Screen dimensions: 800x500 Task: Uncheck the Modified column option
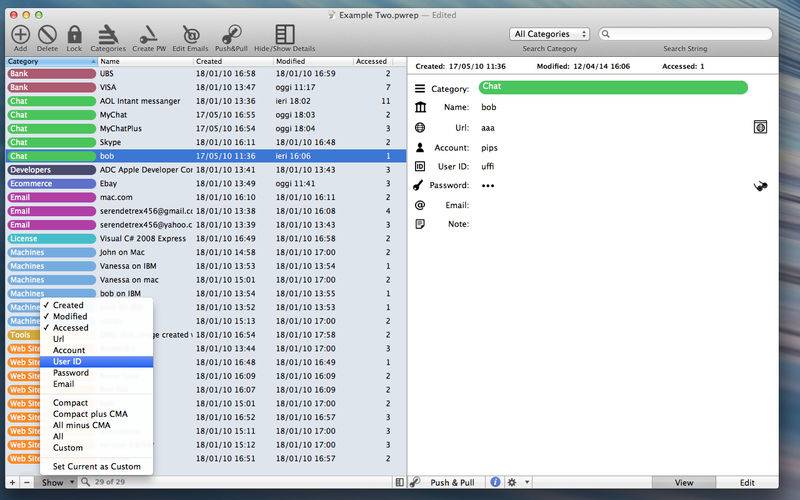[96, 316]
